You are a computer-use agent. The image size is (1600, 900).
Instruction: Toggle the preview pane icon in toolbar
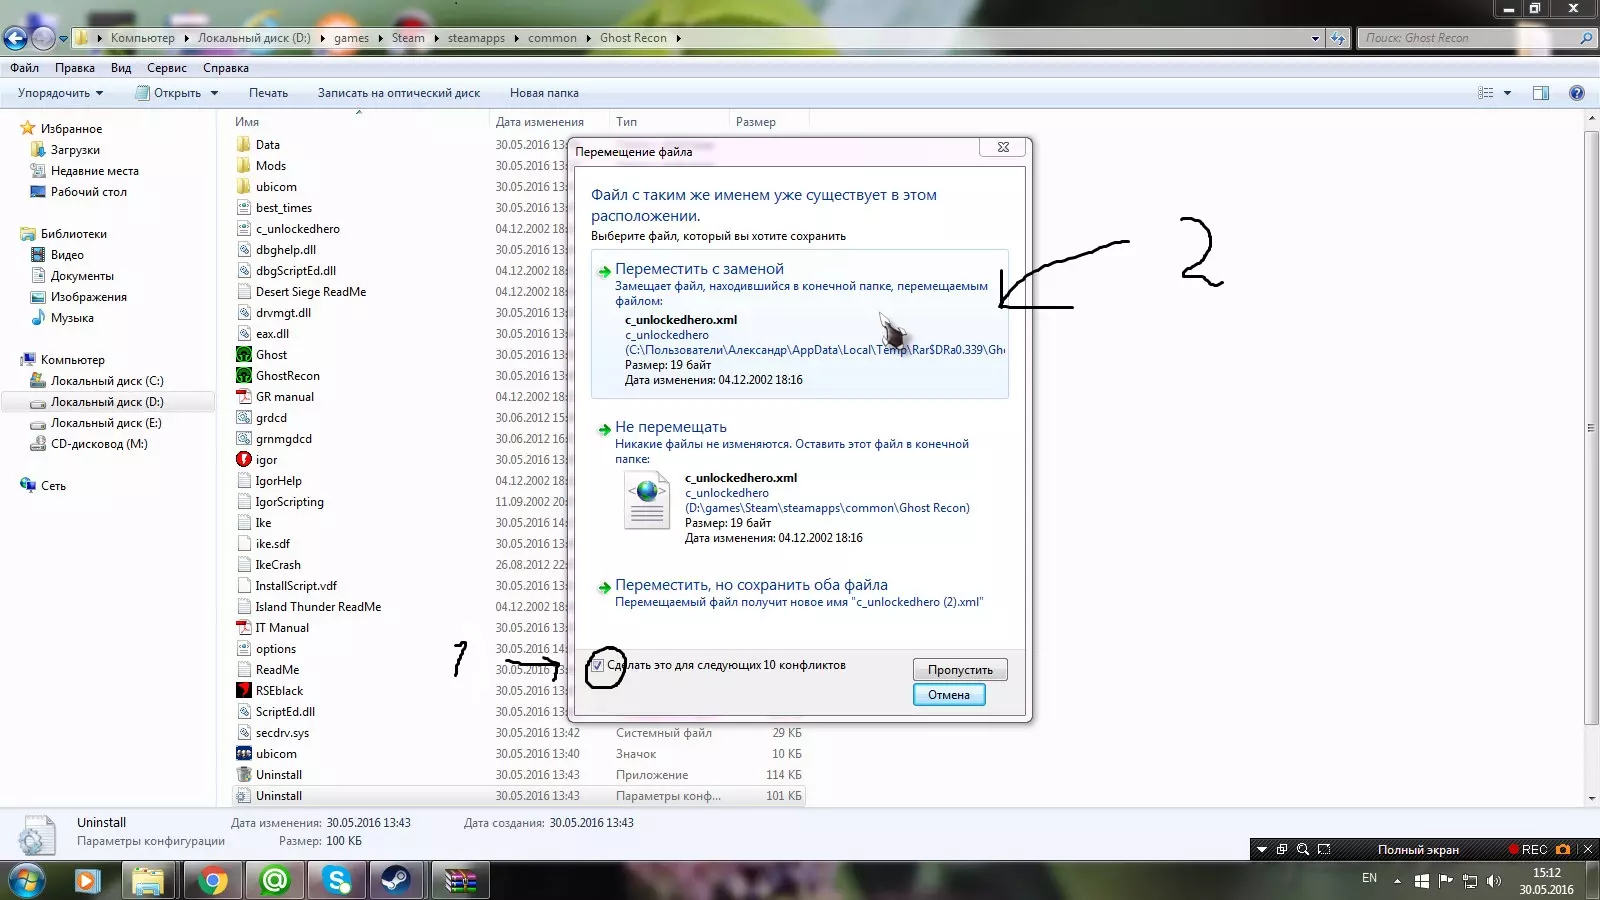pos(1541,93)
